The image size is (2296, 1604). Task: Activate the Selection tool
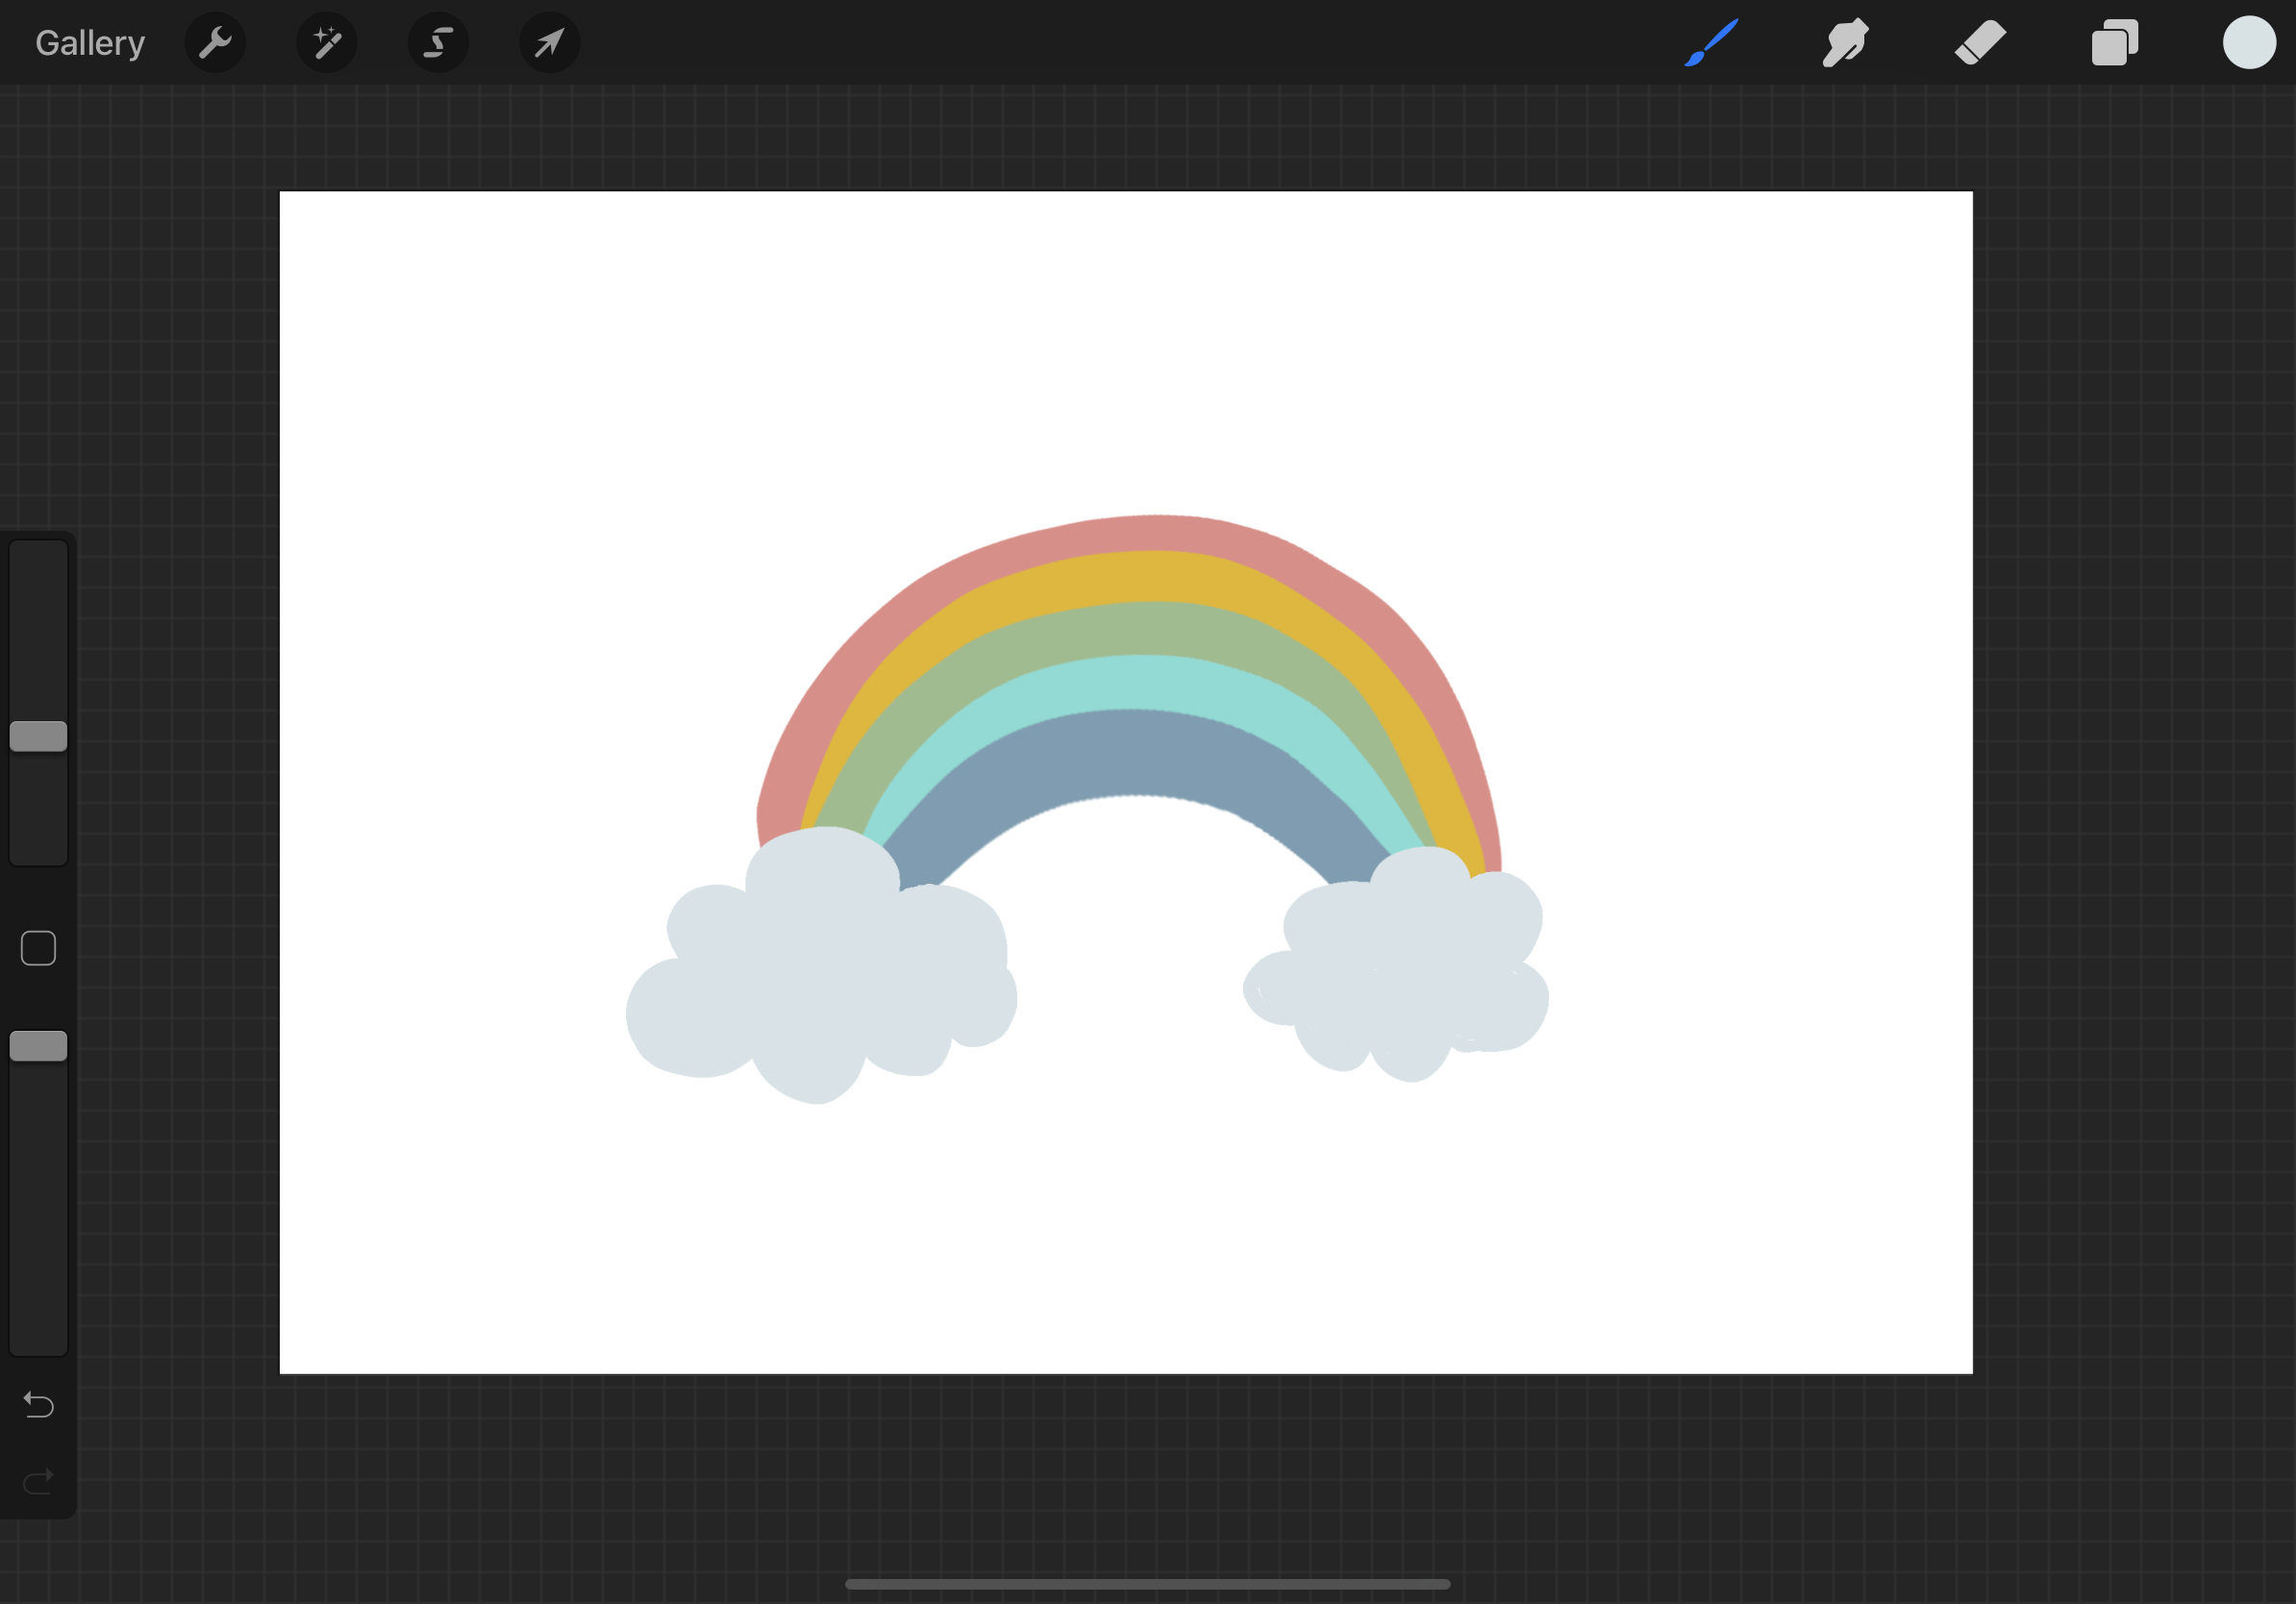click(x=438, y=42)
